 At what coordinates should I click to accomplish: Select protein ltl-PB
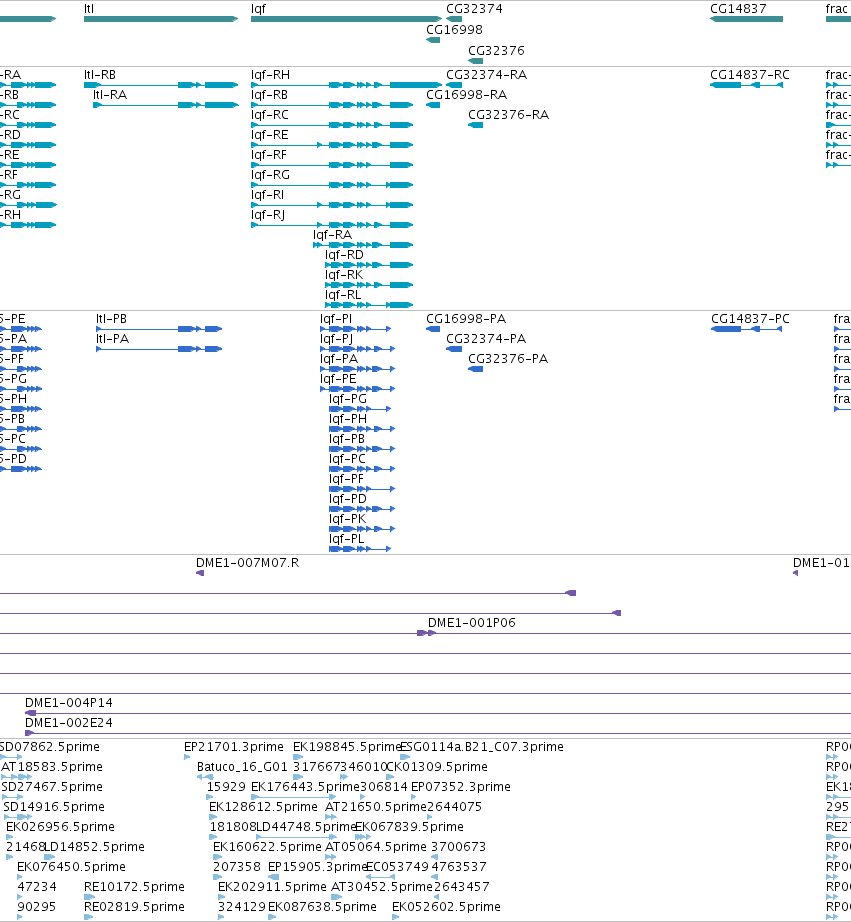(x=159, y=329)
